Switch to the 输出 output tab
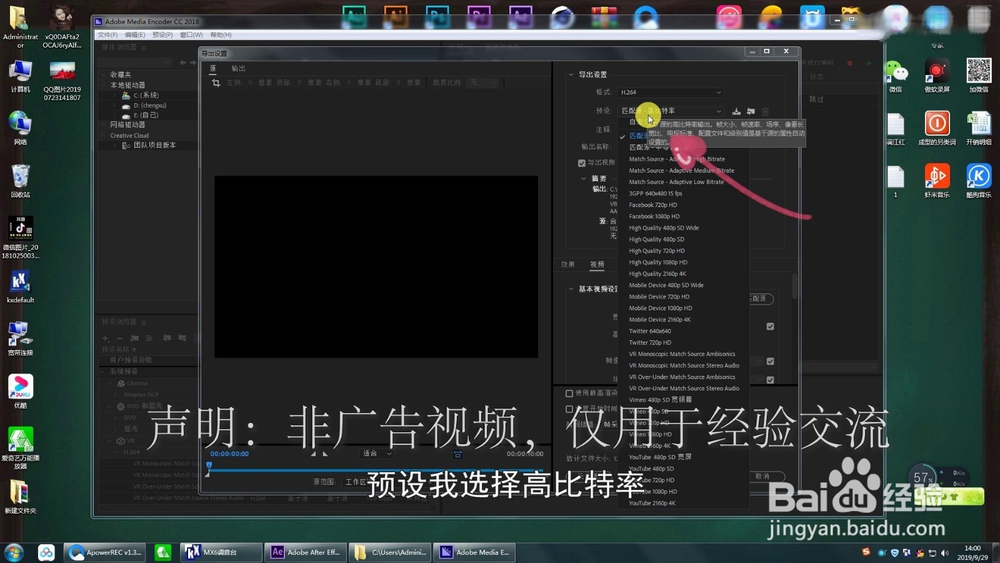Viewport: 1000px width, 563px height. tap(239, 68)
